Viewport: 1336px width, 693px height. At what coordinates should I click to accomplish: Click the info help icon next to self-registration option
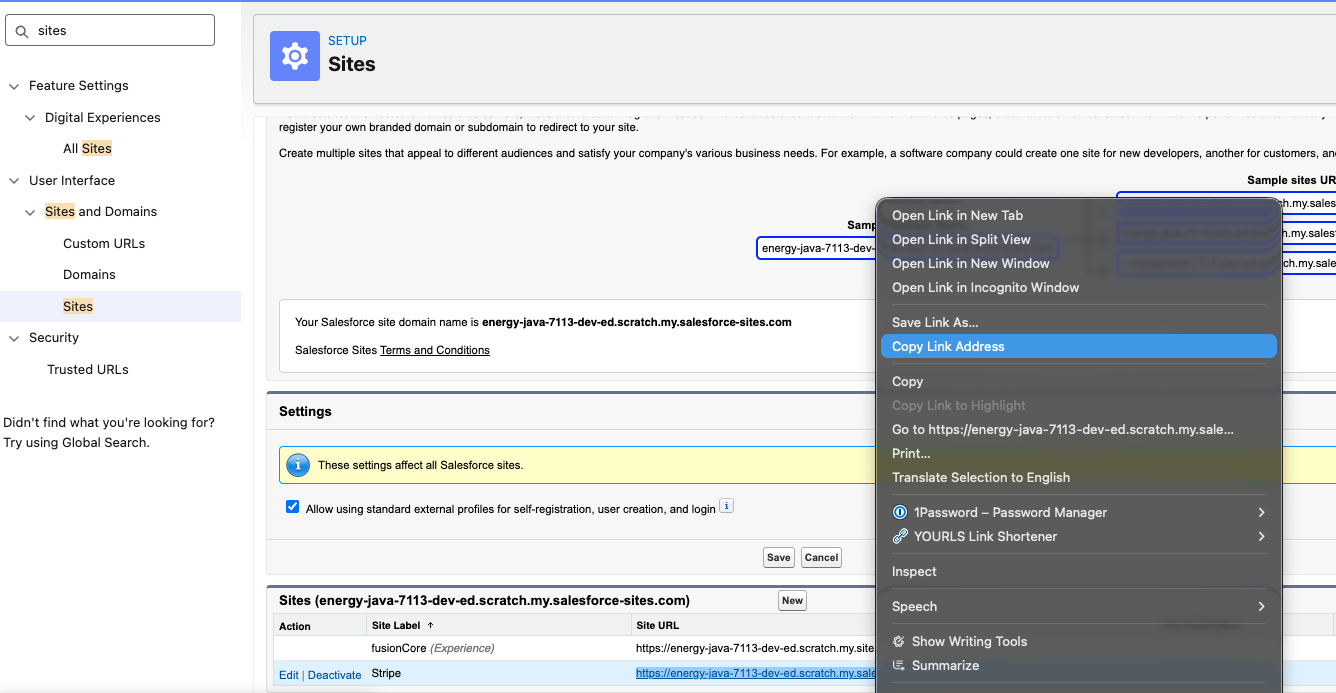(727, 506)
